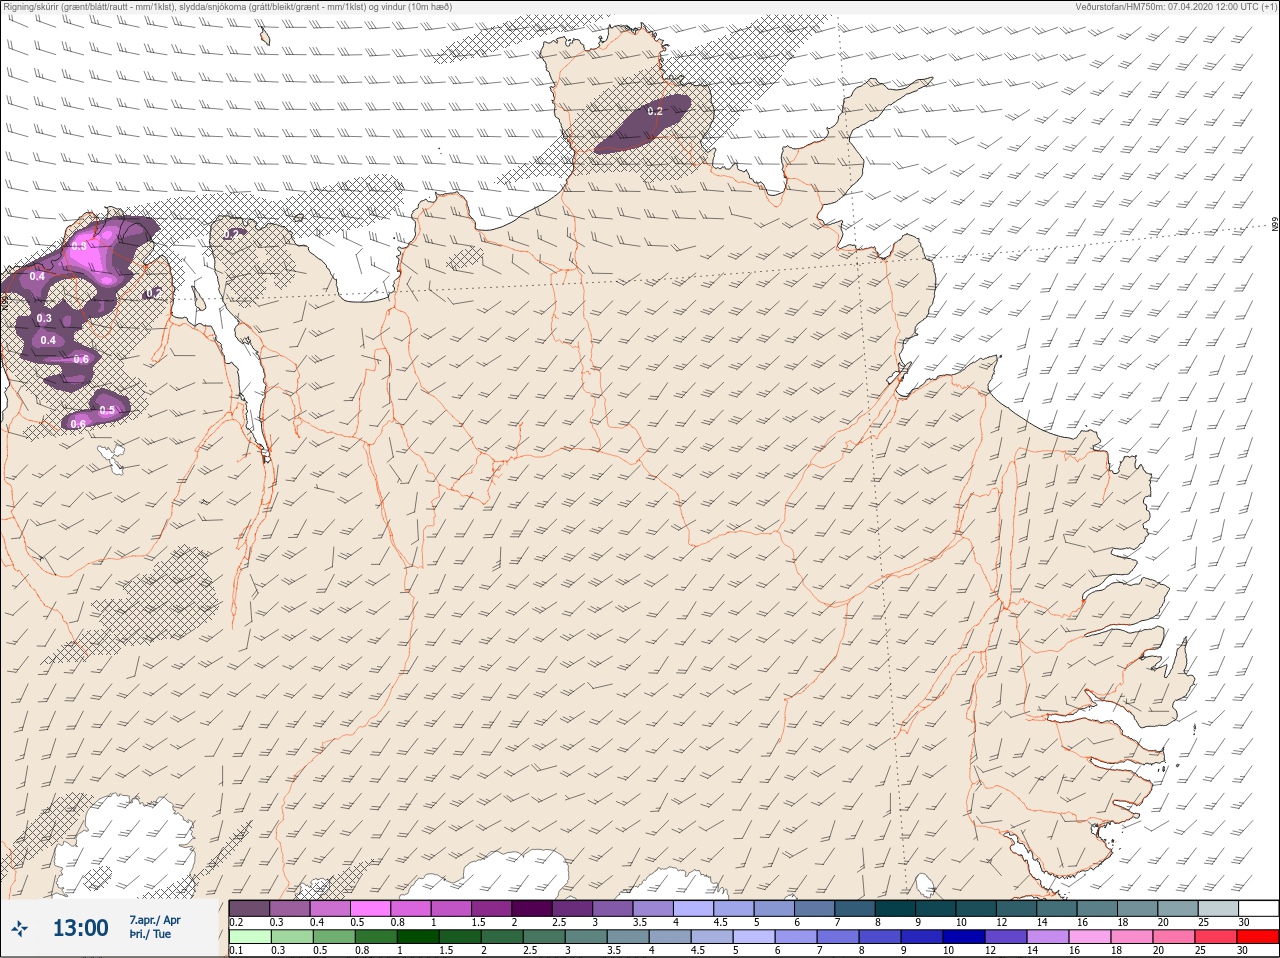Click the Veðurstofan star logo icon
Screen dimensions: 1280x958
pyautogui.click(x=20, y=929)
